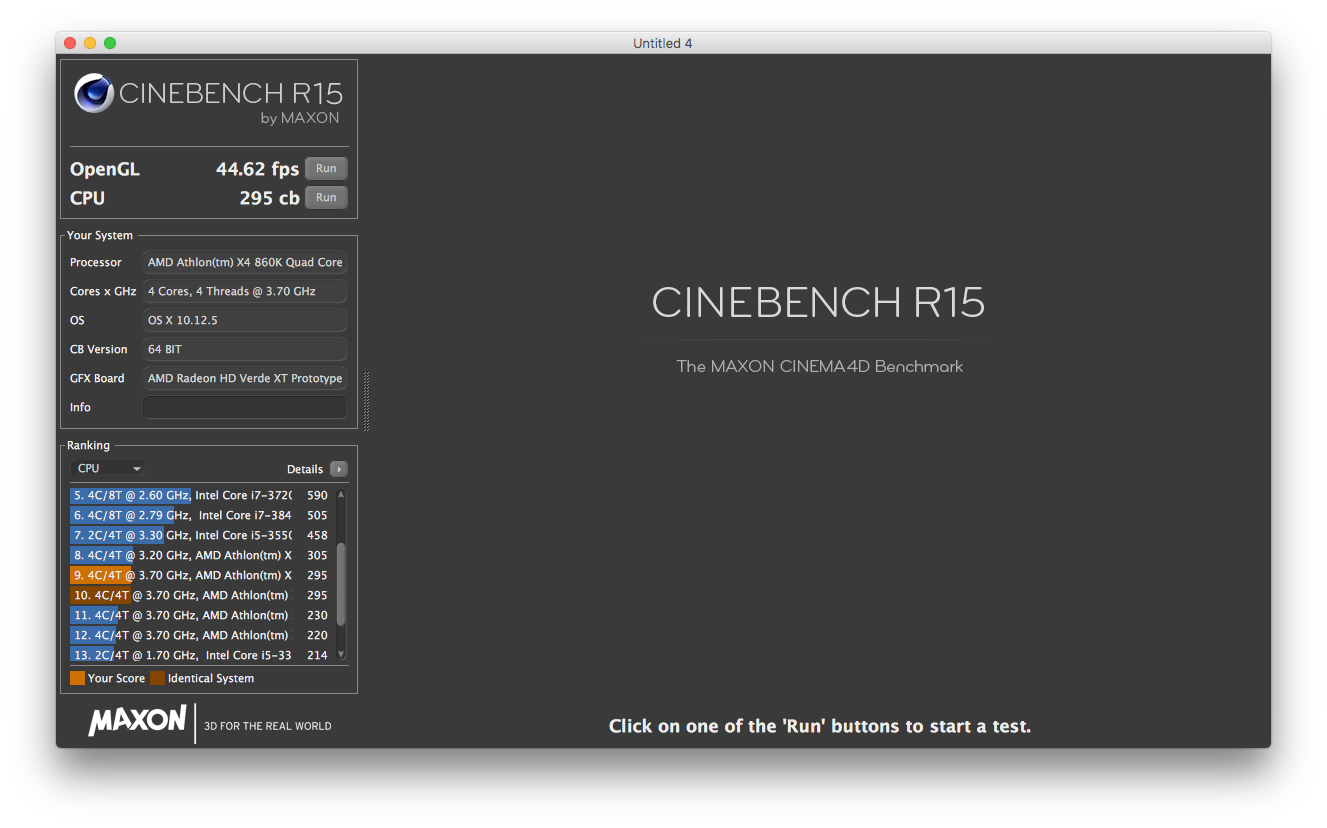Click the Cores x GHz value field
Viewport: 1327px width, 828px height.
245,291
